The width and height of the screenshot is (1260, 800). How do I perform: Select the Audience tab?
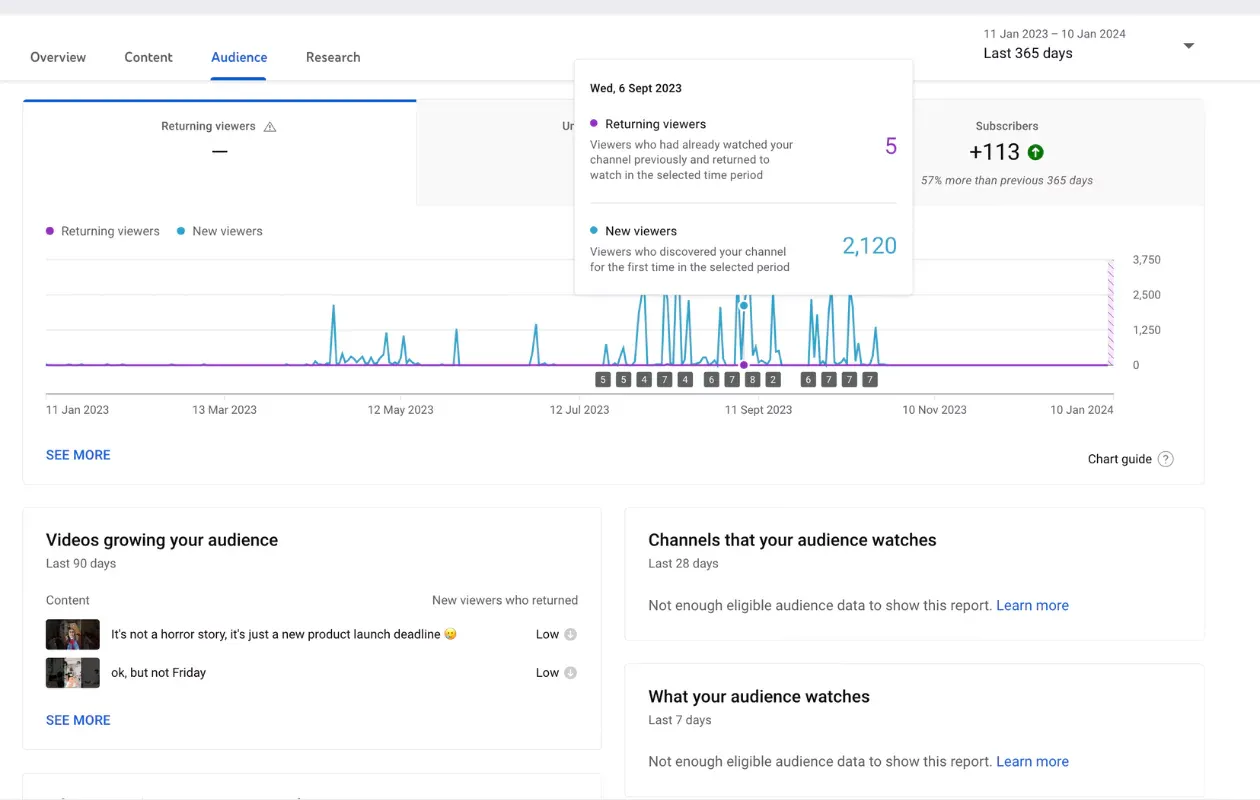[x=239, y=57]
